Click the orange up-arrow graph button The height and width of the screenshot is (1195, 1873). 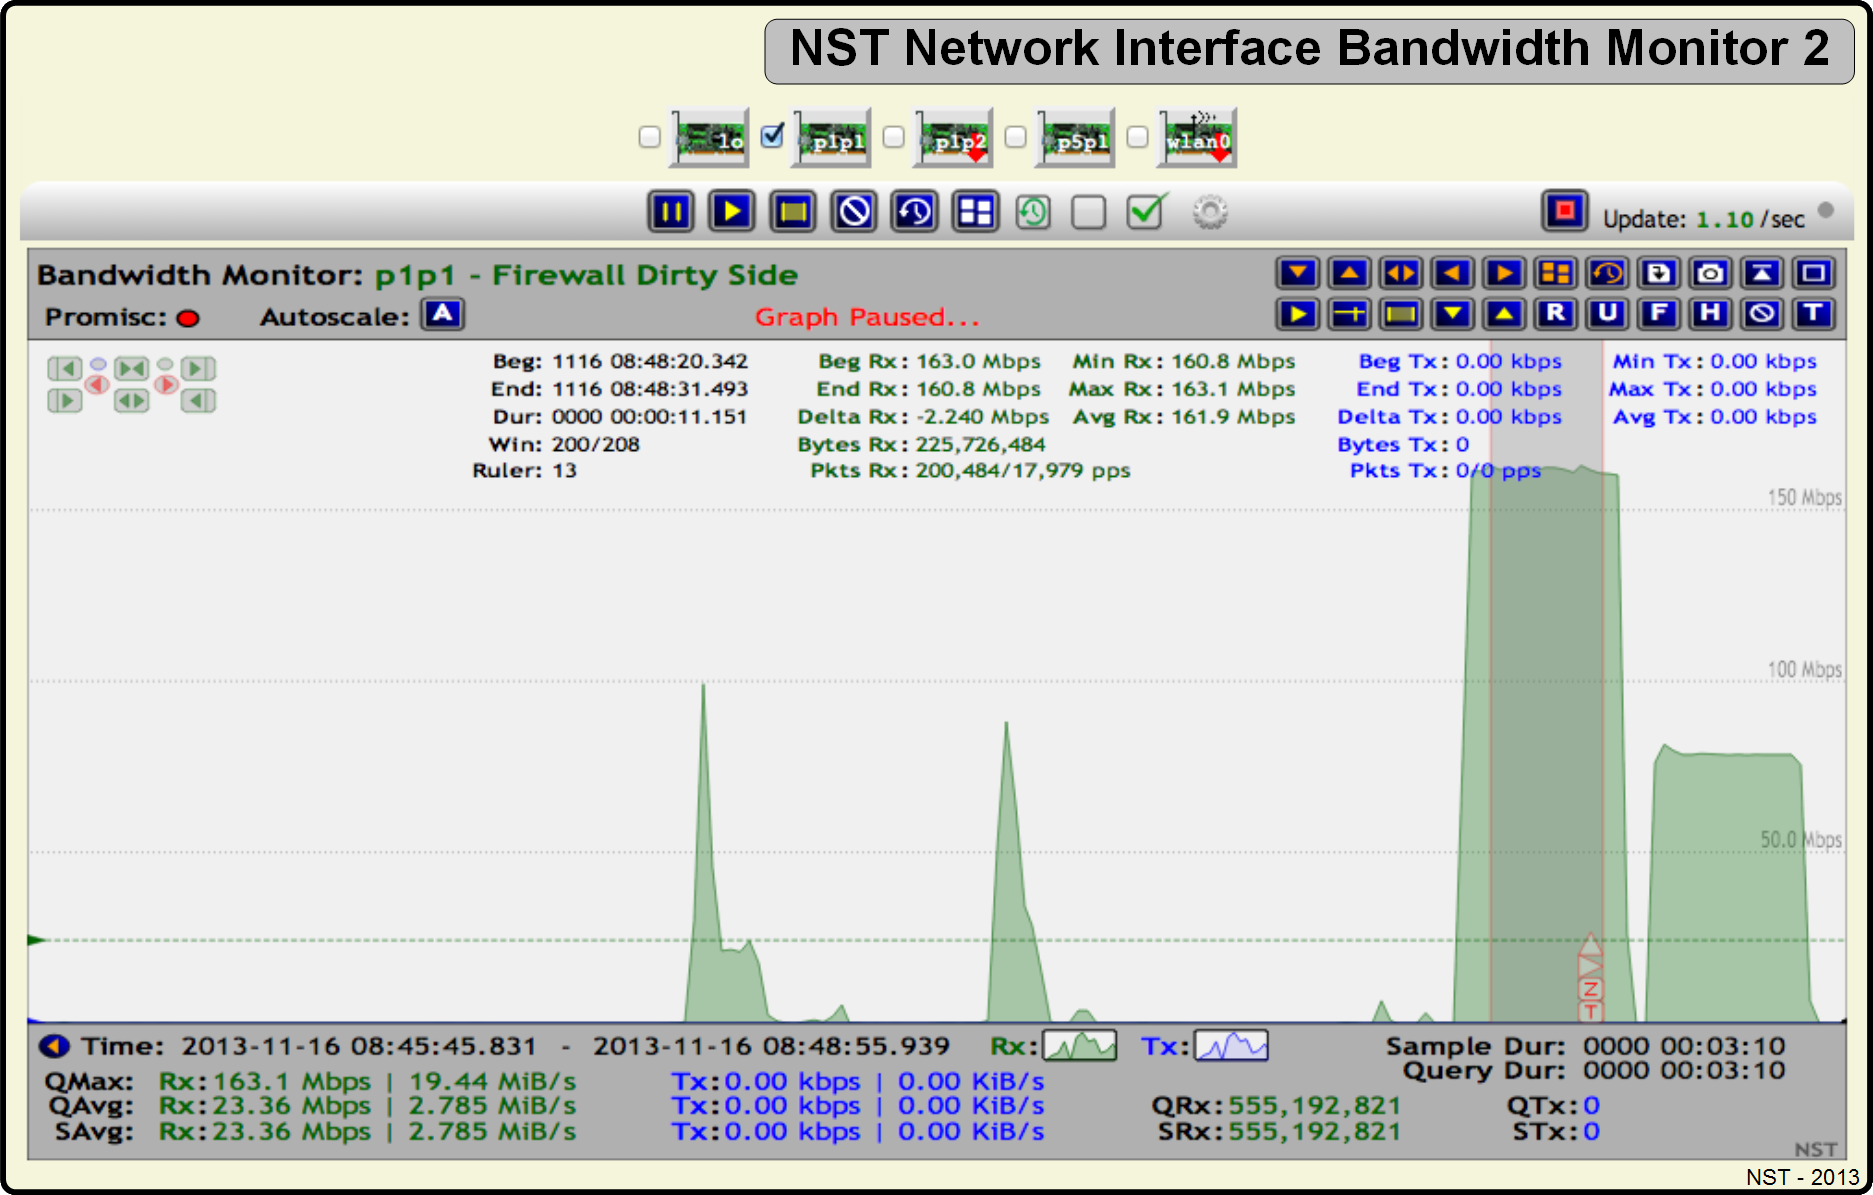click(x=1350, y=273)
